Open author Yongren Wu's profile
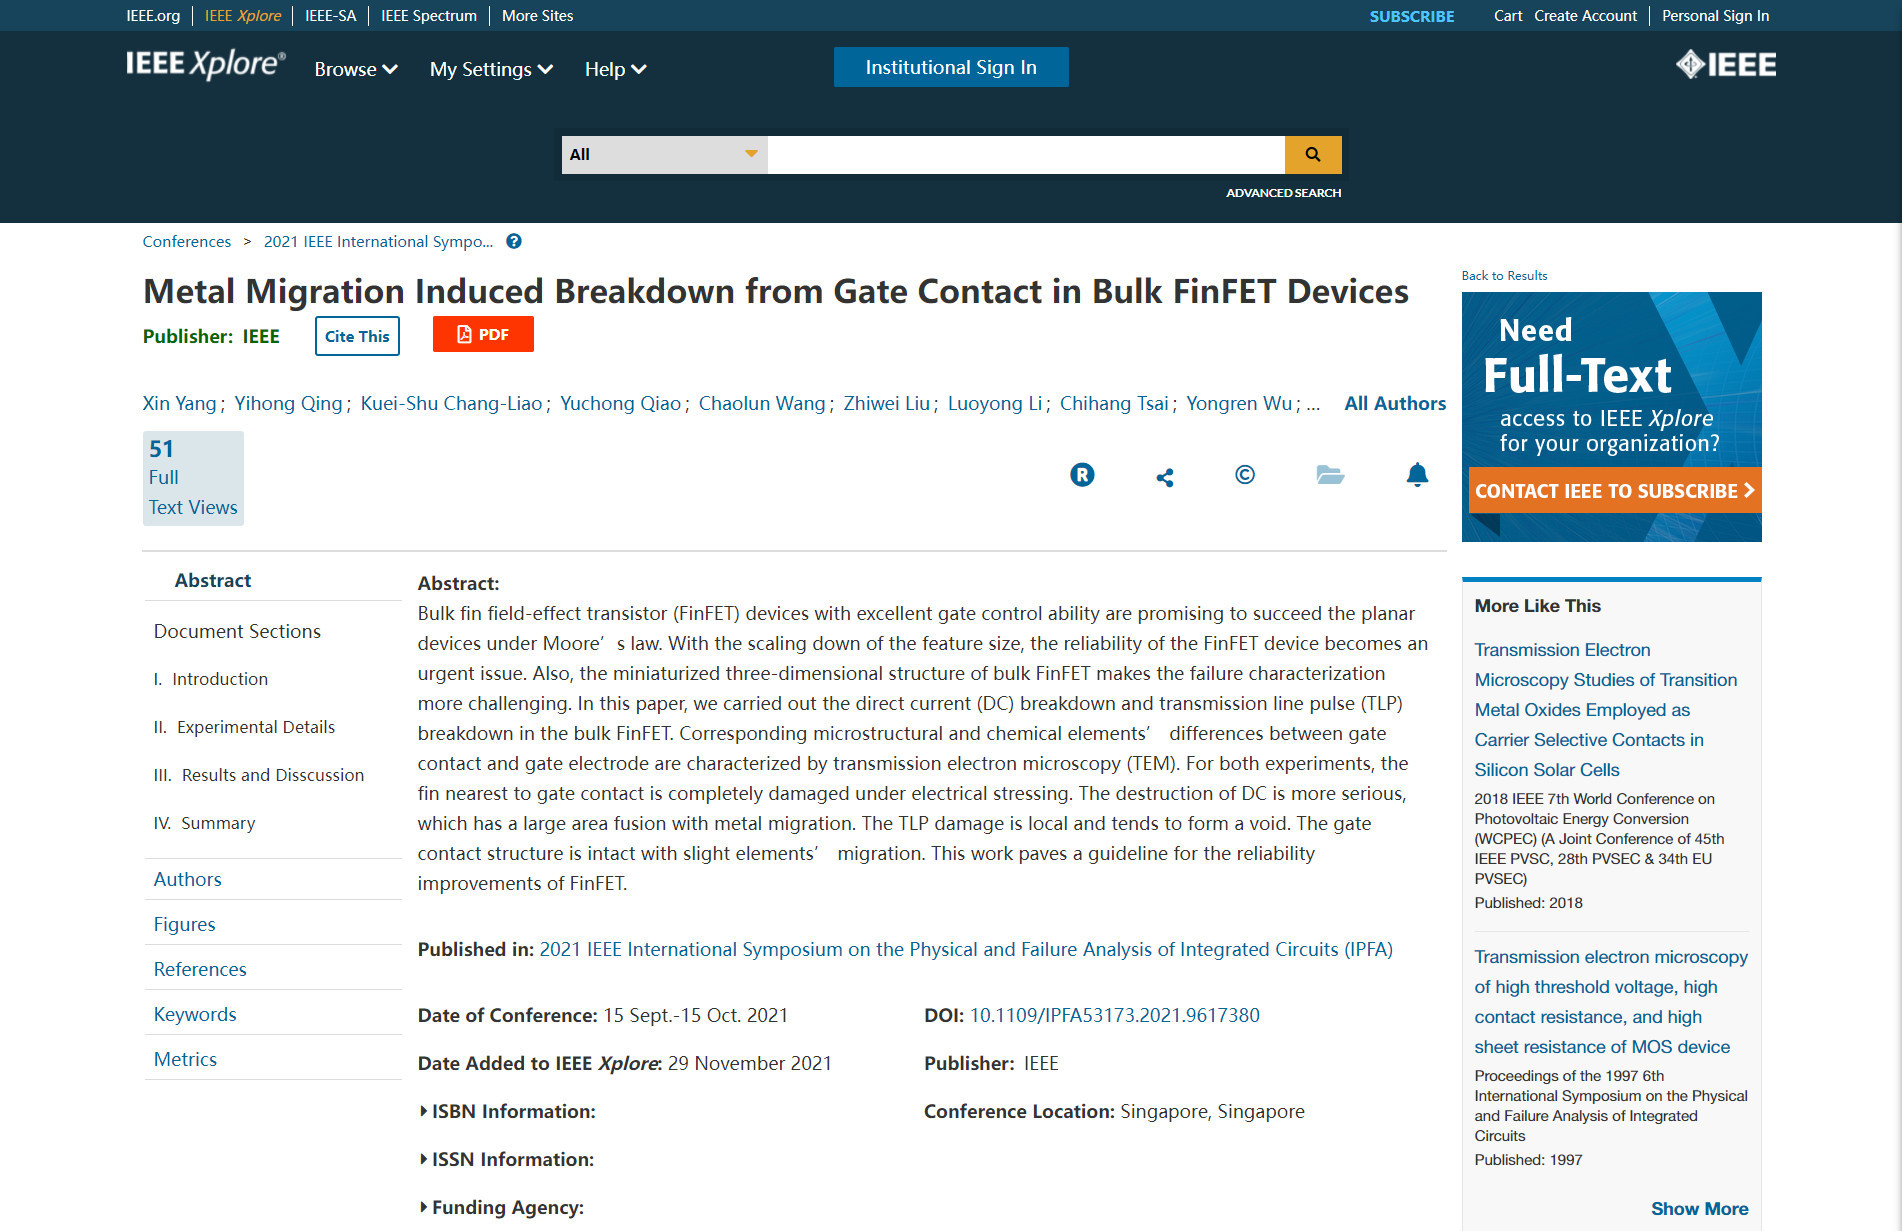Image resolution: width=1902 pixels, height=1231 pixels. coord(1239,403)
